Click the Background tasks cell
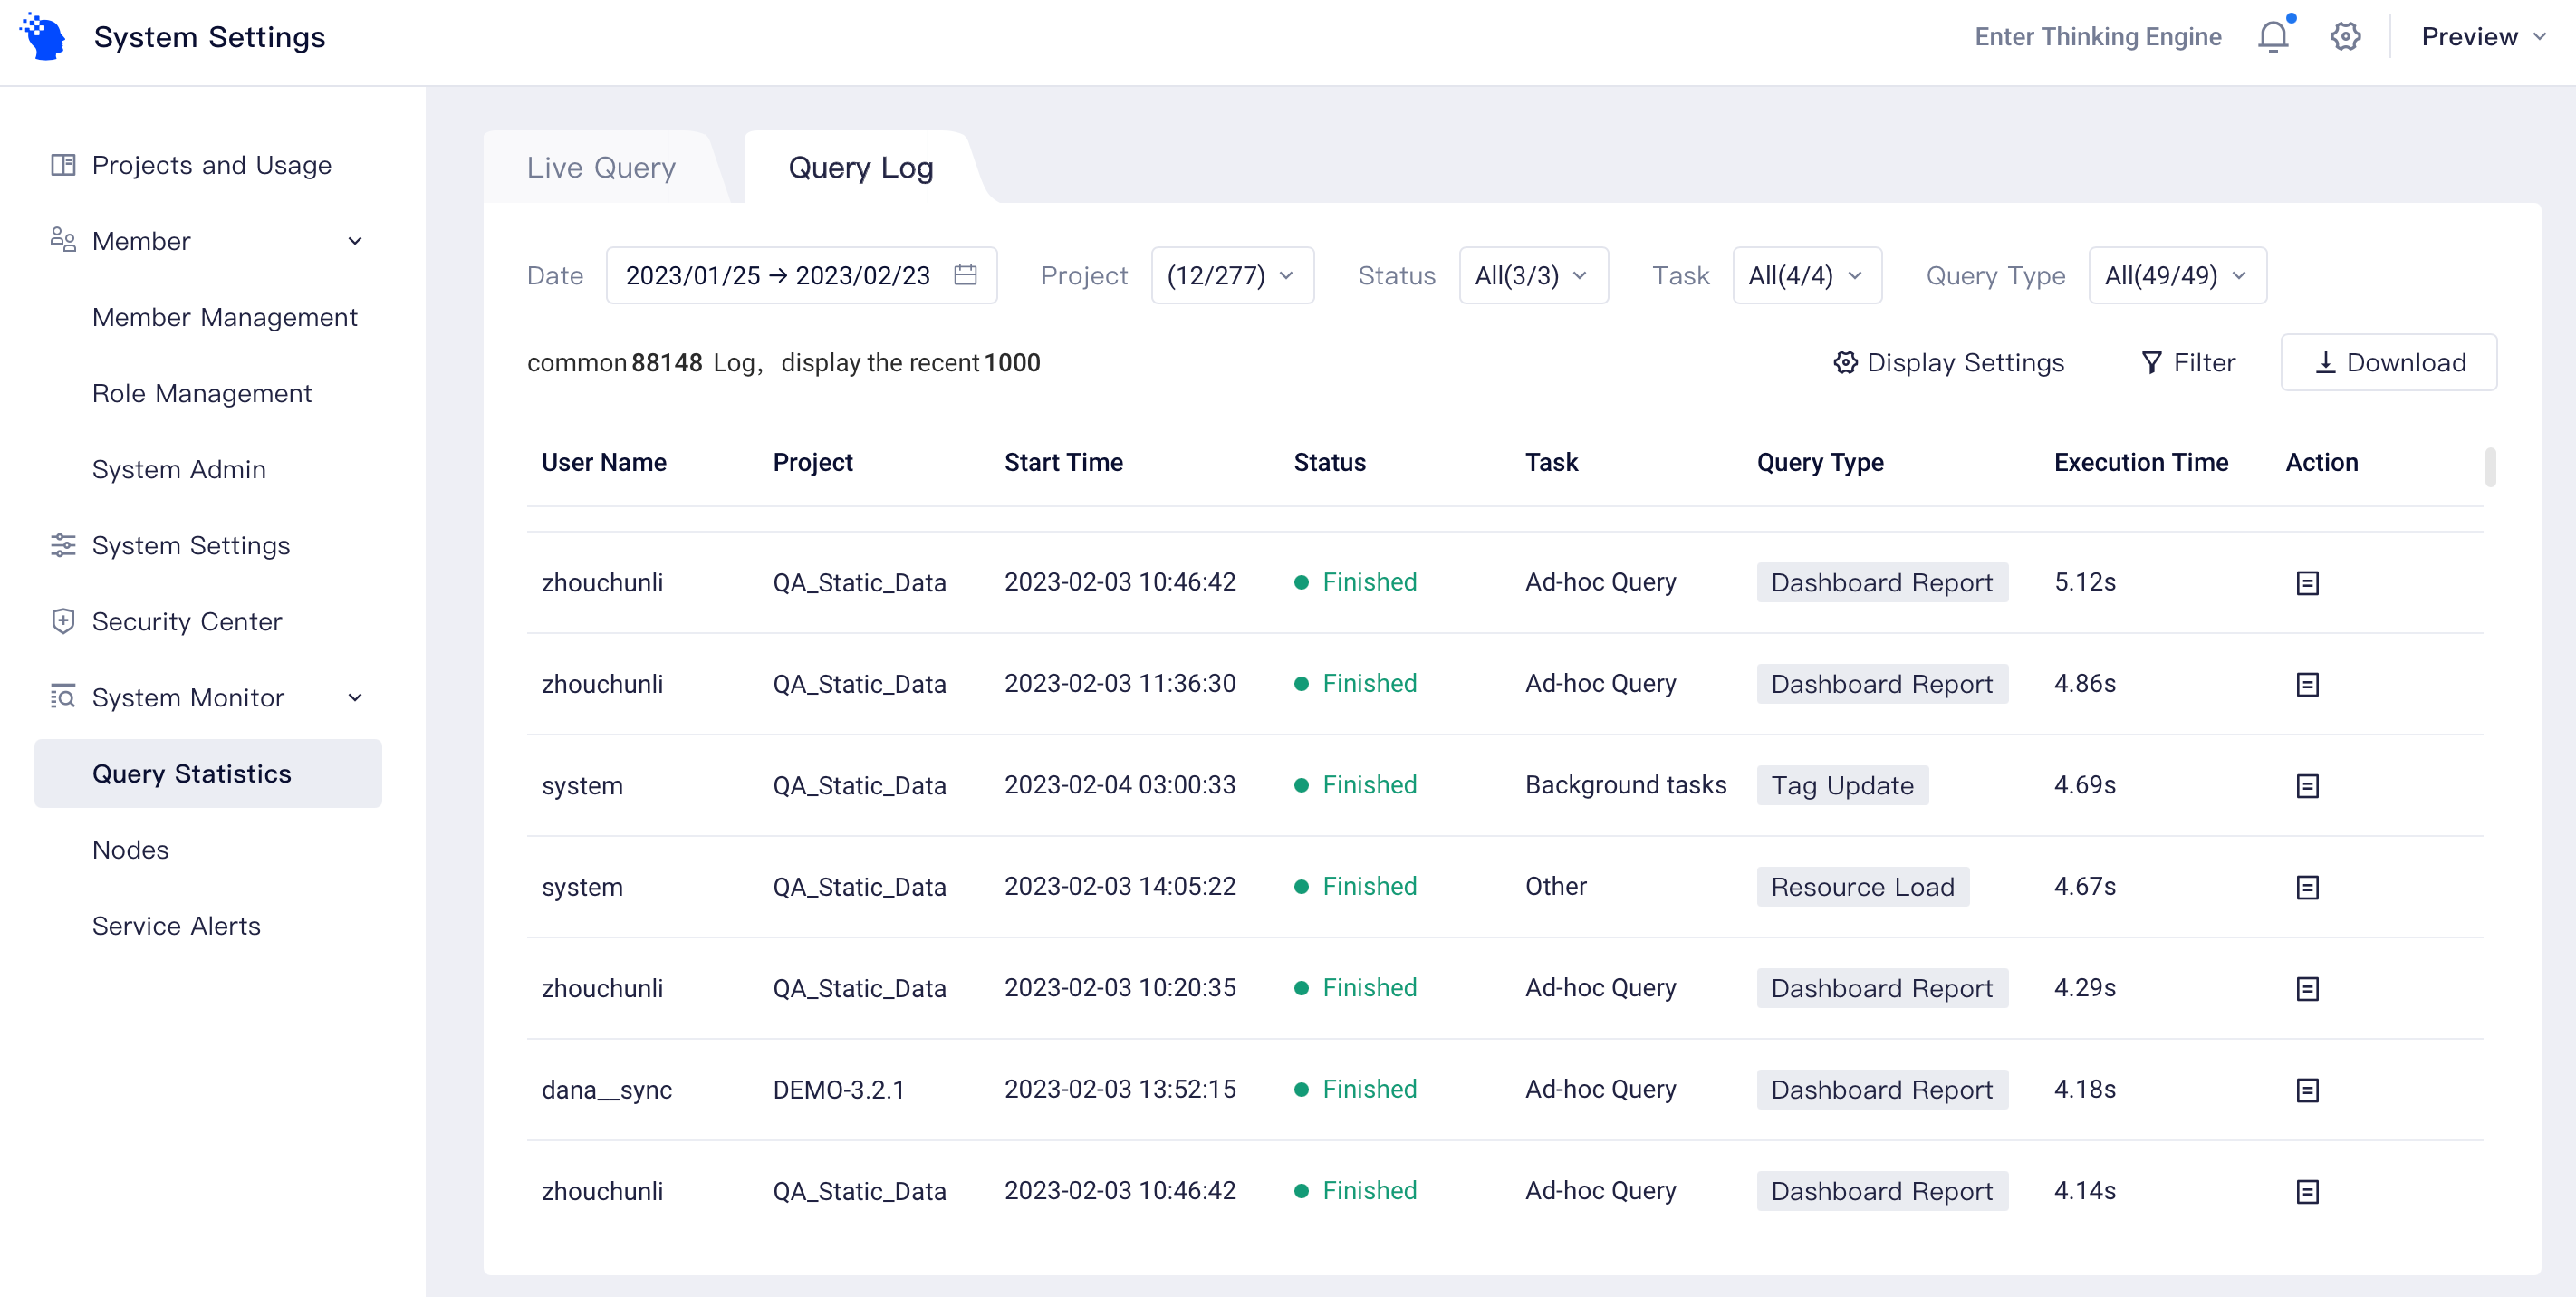The width and height of the screenshot is (2576, 1297). point(1625,785)
